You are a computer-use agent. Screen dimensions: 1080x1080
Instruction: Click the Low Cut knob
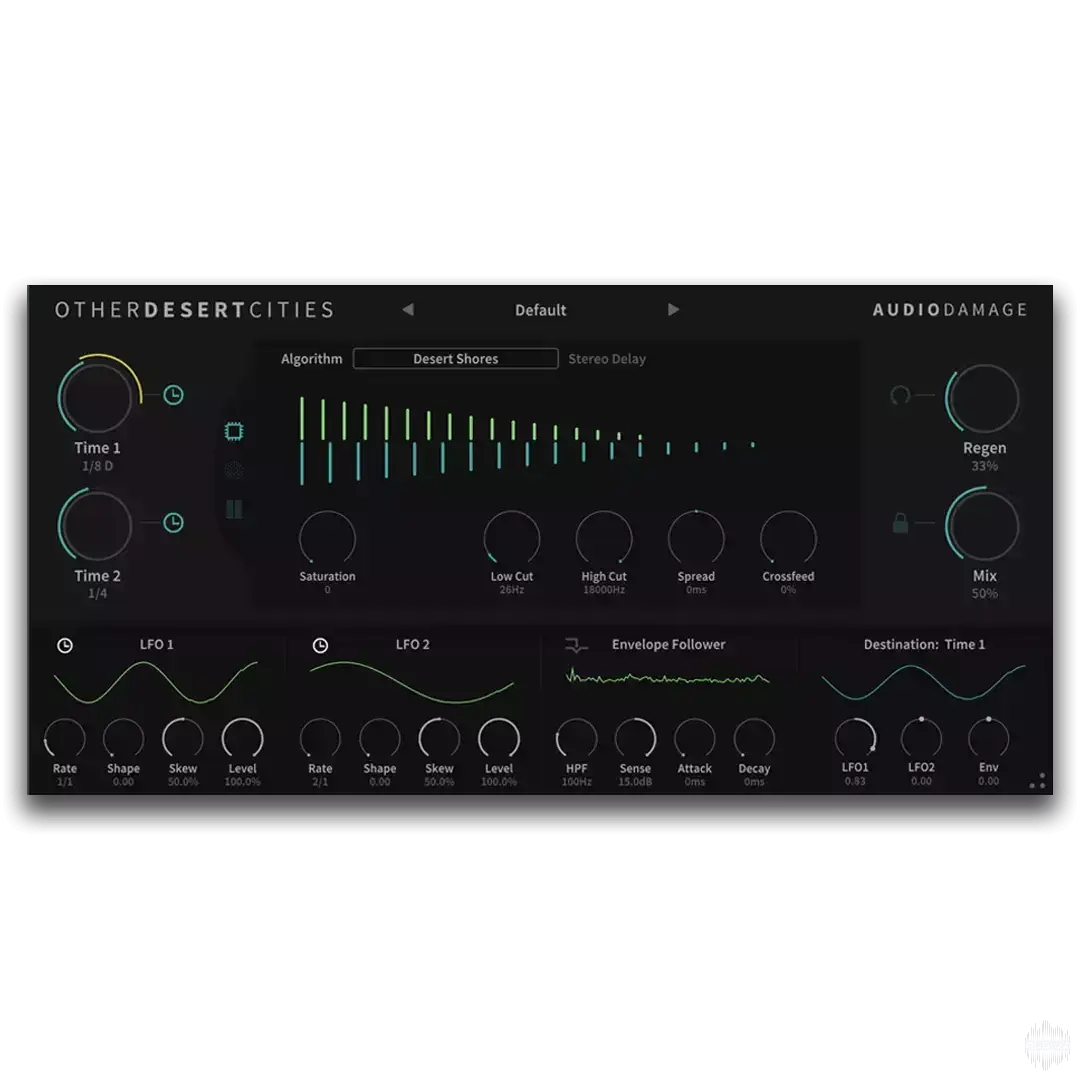point(512,539)
